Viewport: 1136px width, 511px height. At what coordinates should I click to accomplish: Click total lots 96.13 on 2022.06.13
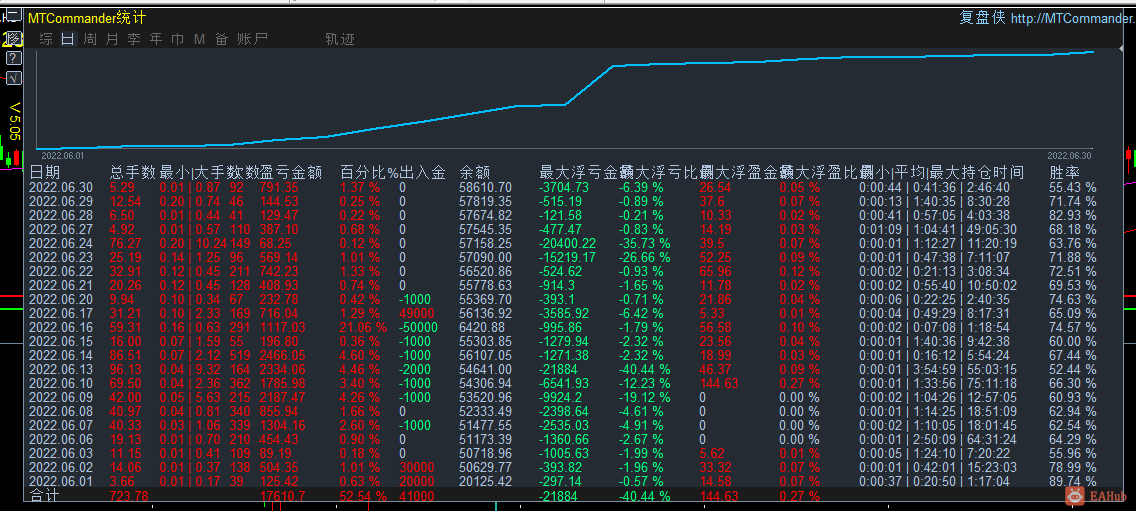click(x=125, y=369)
